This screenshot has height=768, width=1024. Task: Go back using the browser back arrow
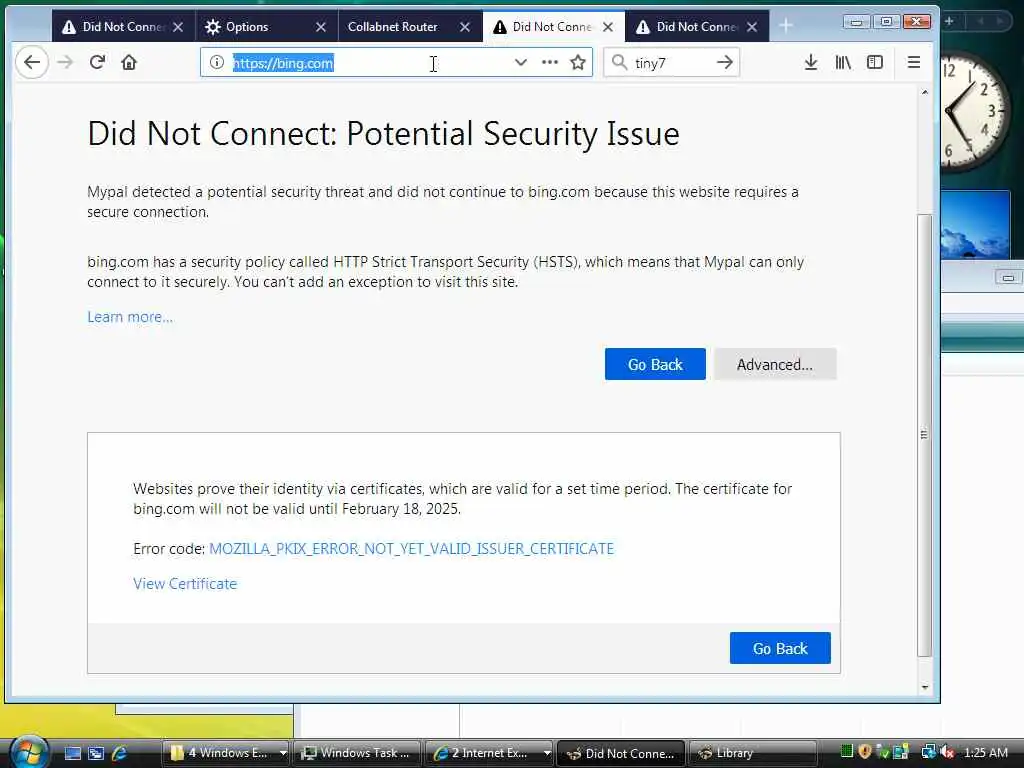[x=31, y=63]
